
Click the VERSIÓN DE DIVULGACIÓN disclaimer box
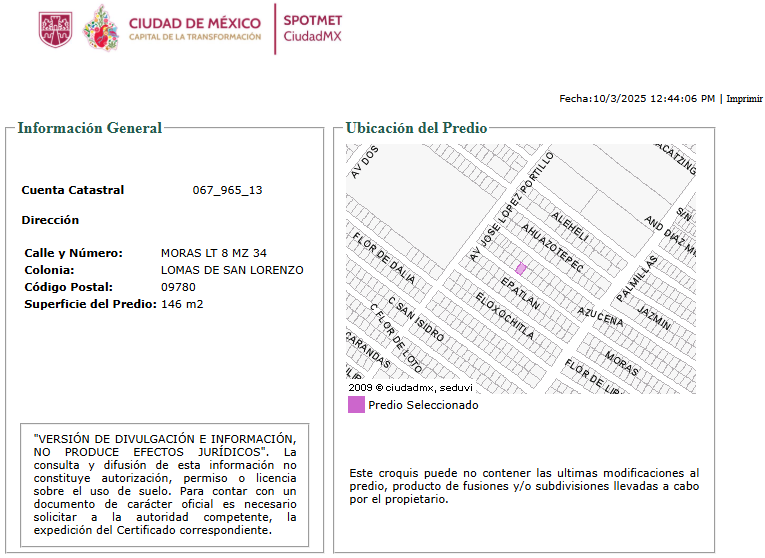(165, 485)
